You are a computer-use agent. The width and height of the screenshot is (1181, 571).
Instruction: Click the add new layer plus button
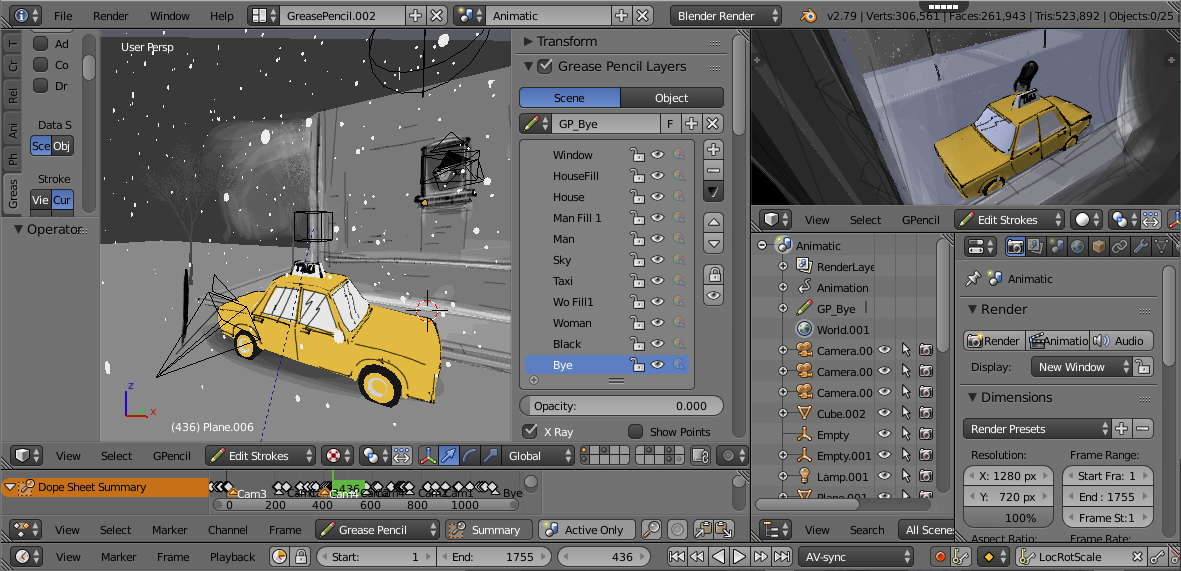pos(713,148)
